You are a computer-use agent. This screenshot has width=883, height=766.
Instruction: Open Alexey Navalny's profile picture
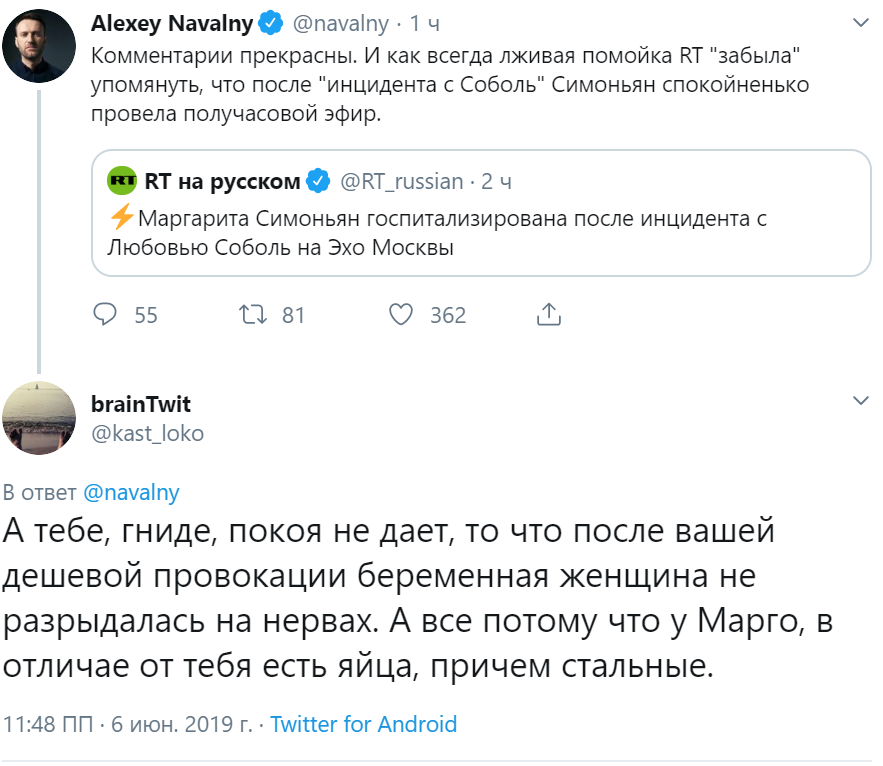40,47
